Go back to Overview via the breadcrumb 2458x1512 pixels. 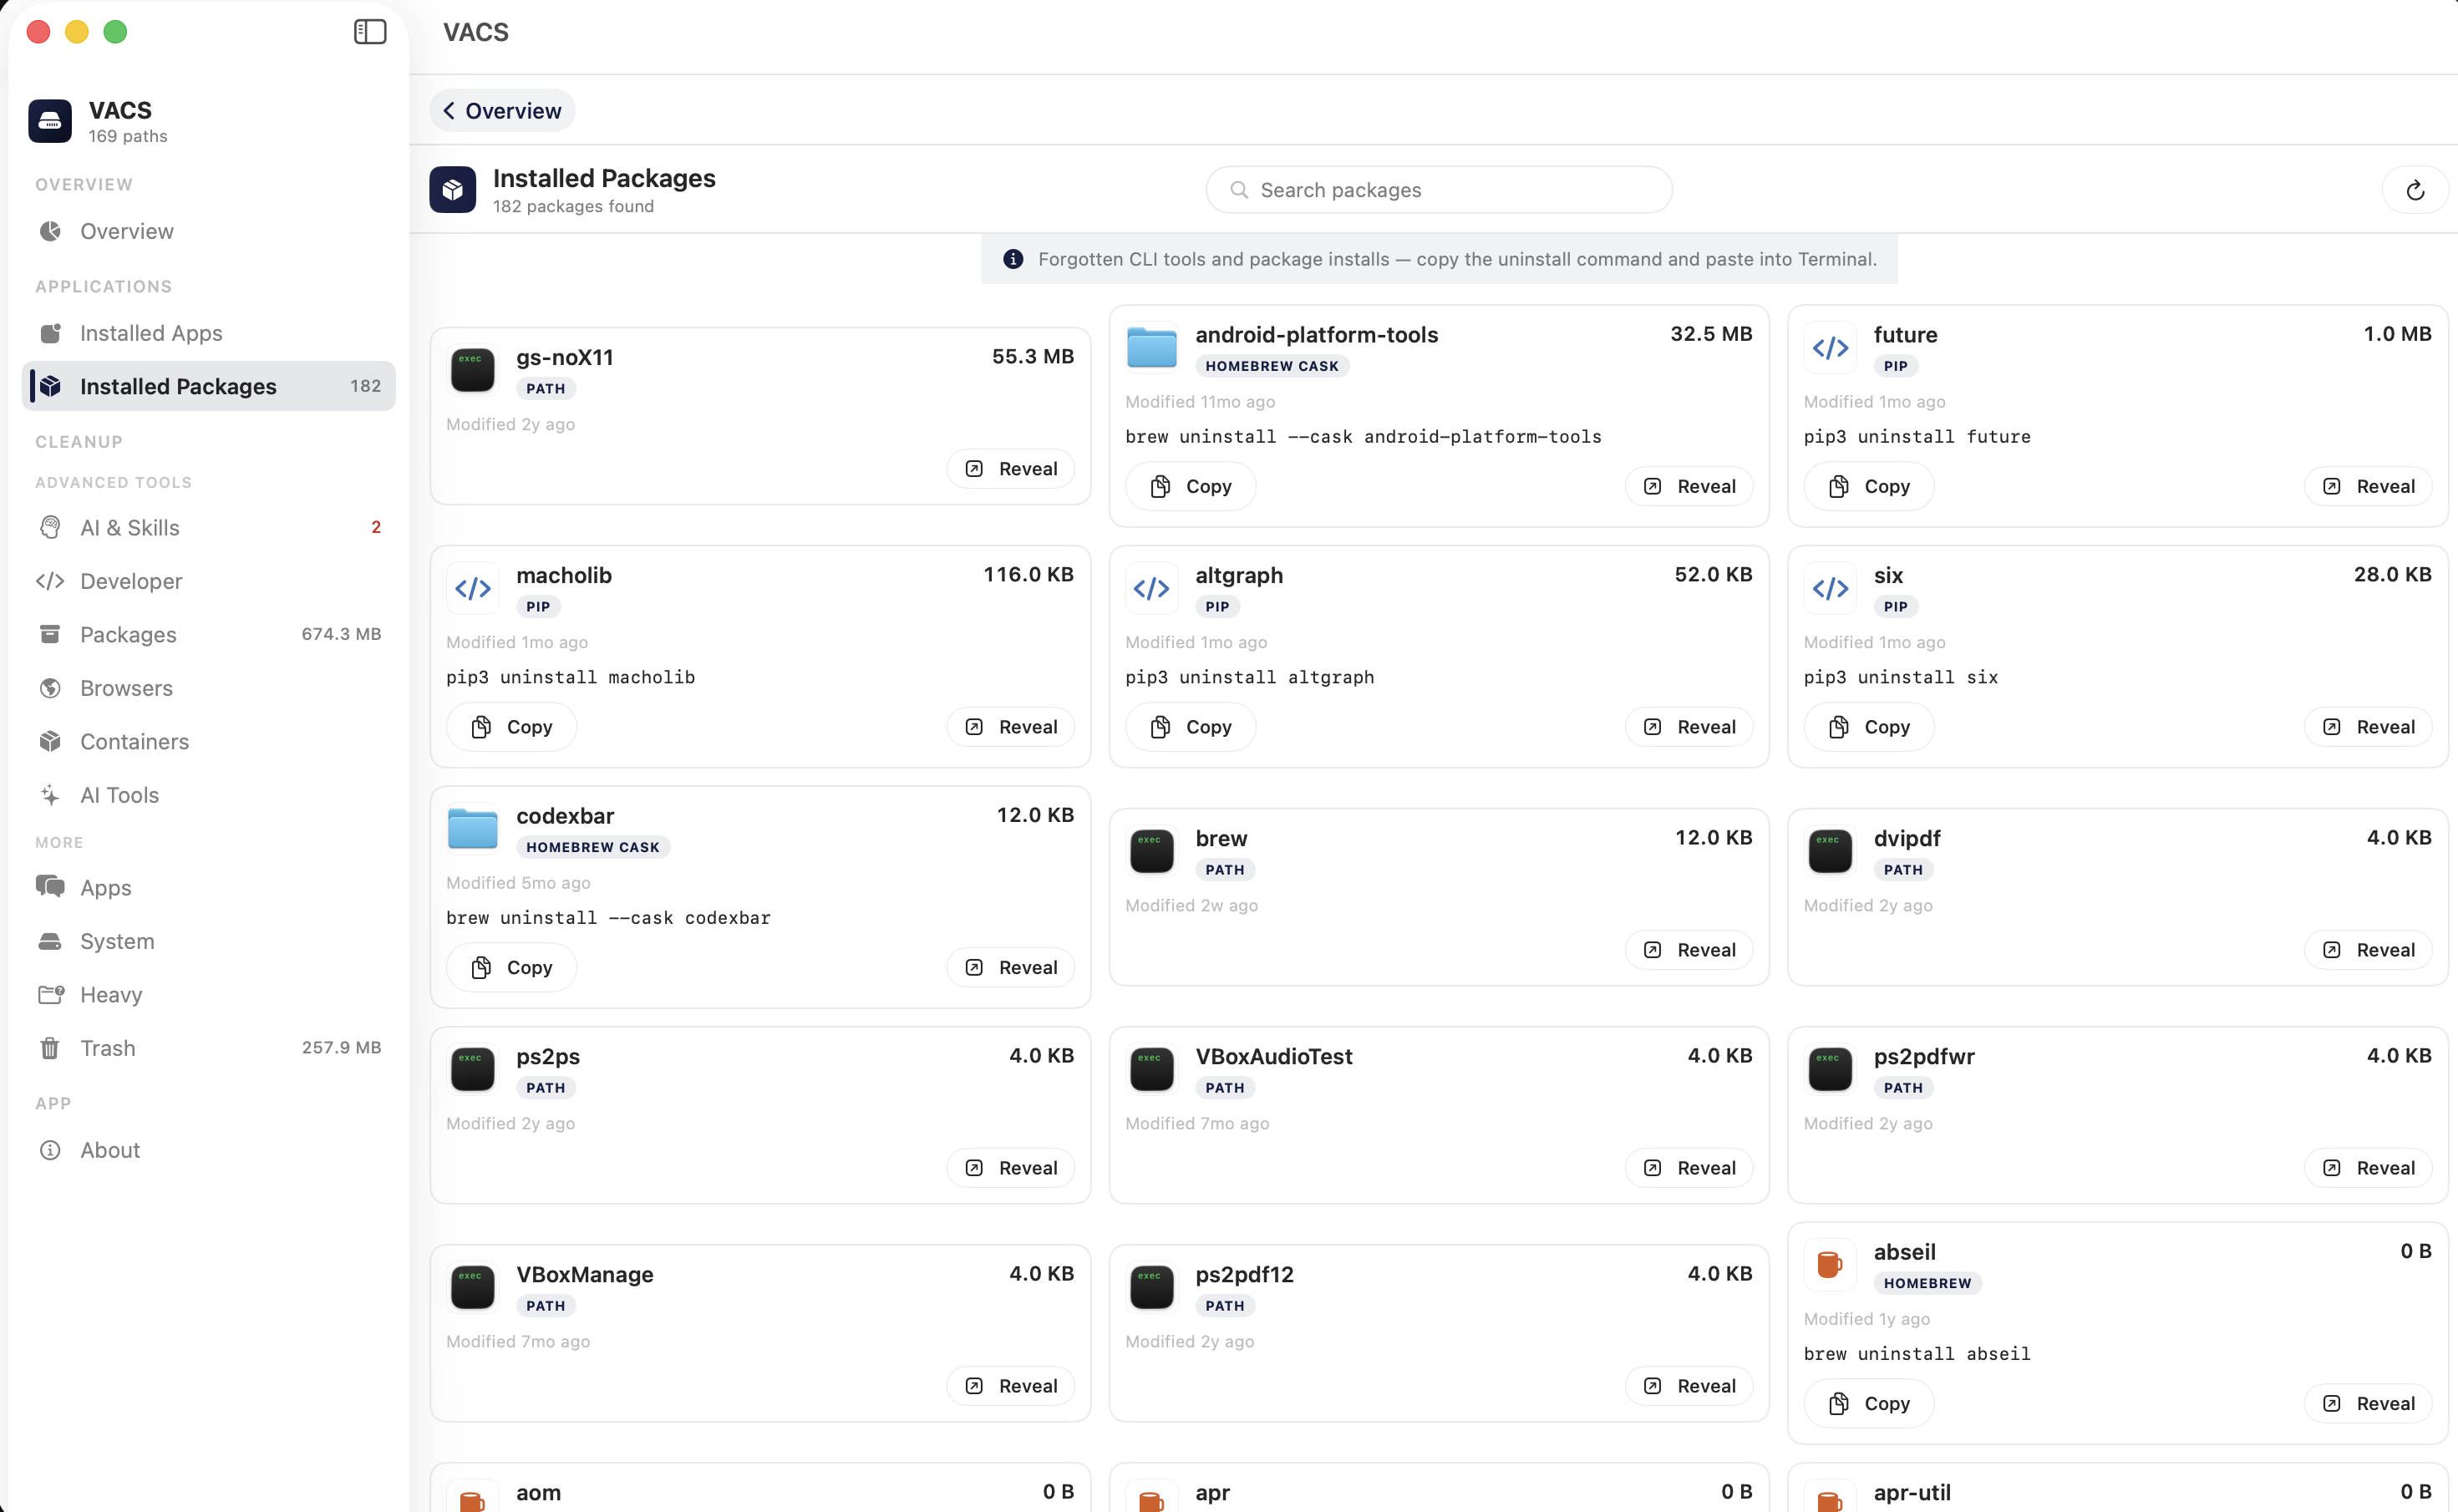click(502, 111)
